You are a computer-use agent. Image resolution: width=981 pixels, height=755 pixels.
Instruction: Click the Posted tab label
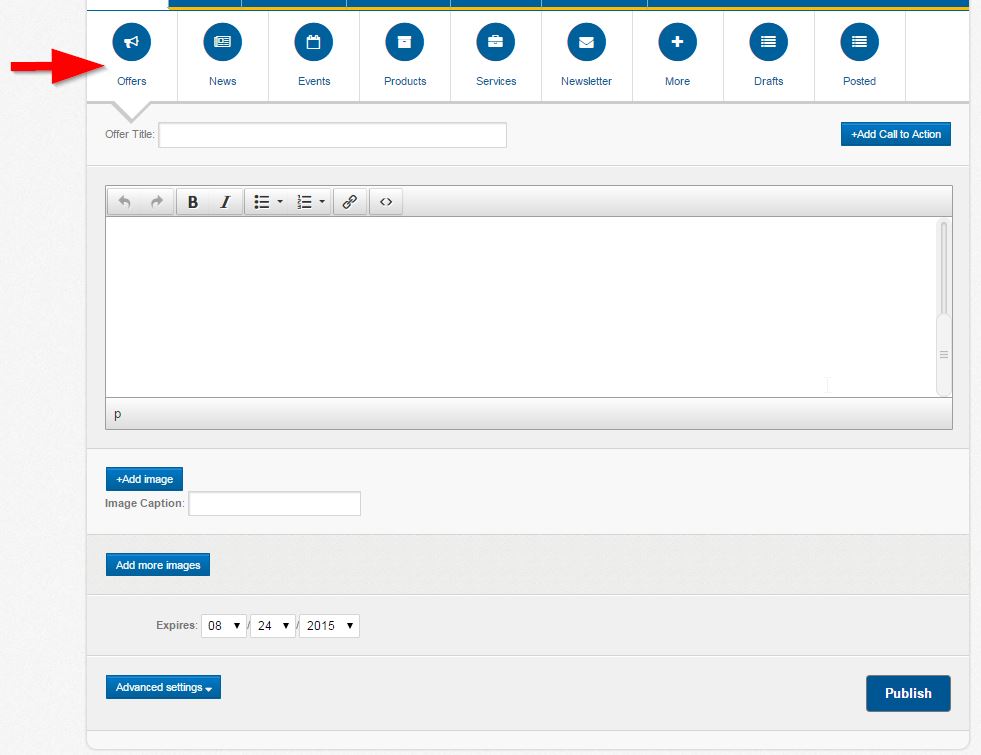(859, 81)
